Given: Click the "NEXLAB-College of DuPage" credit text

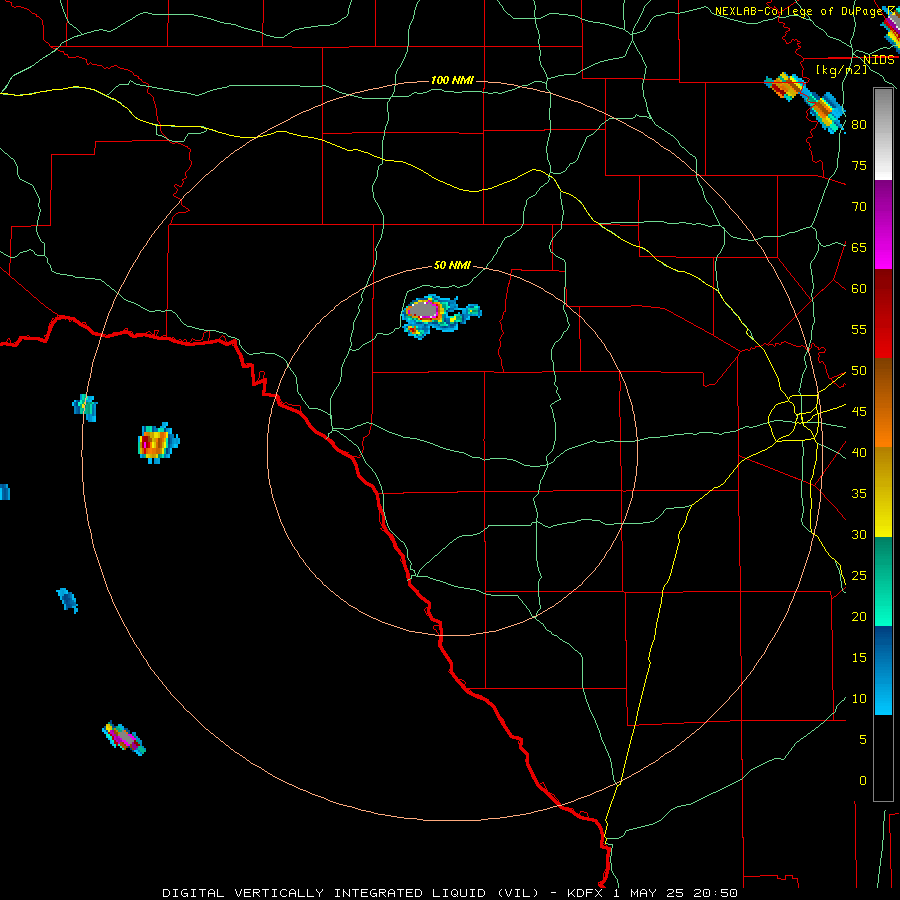Looking at the screenshot, I should (798, 11).
